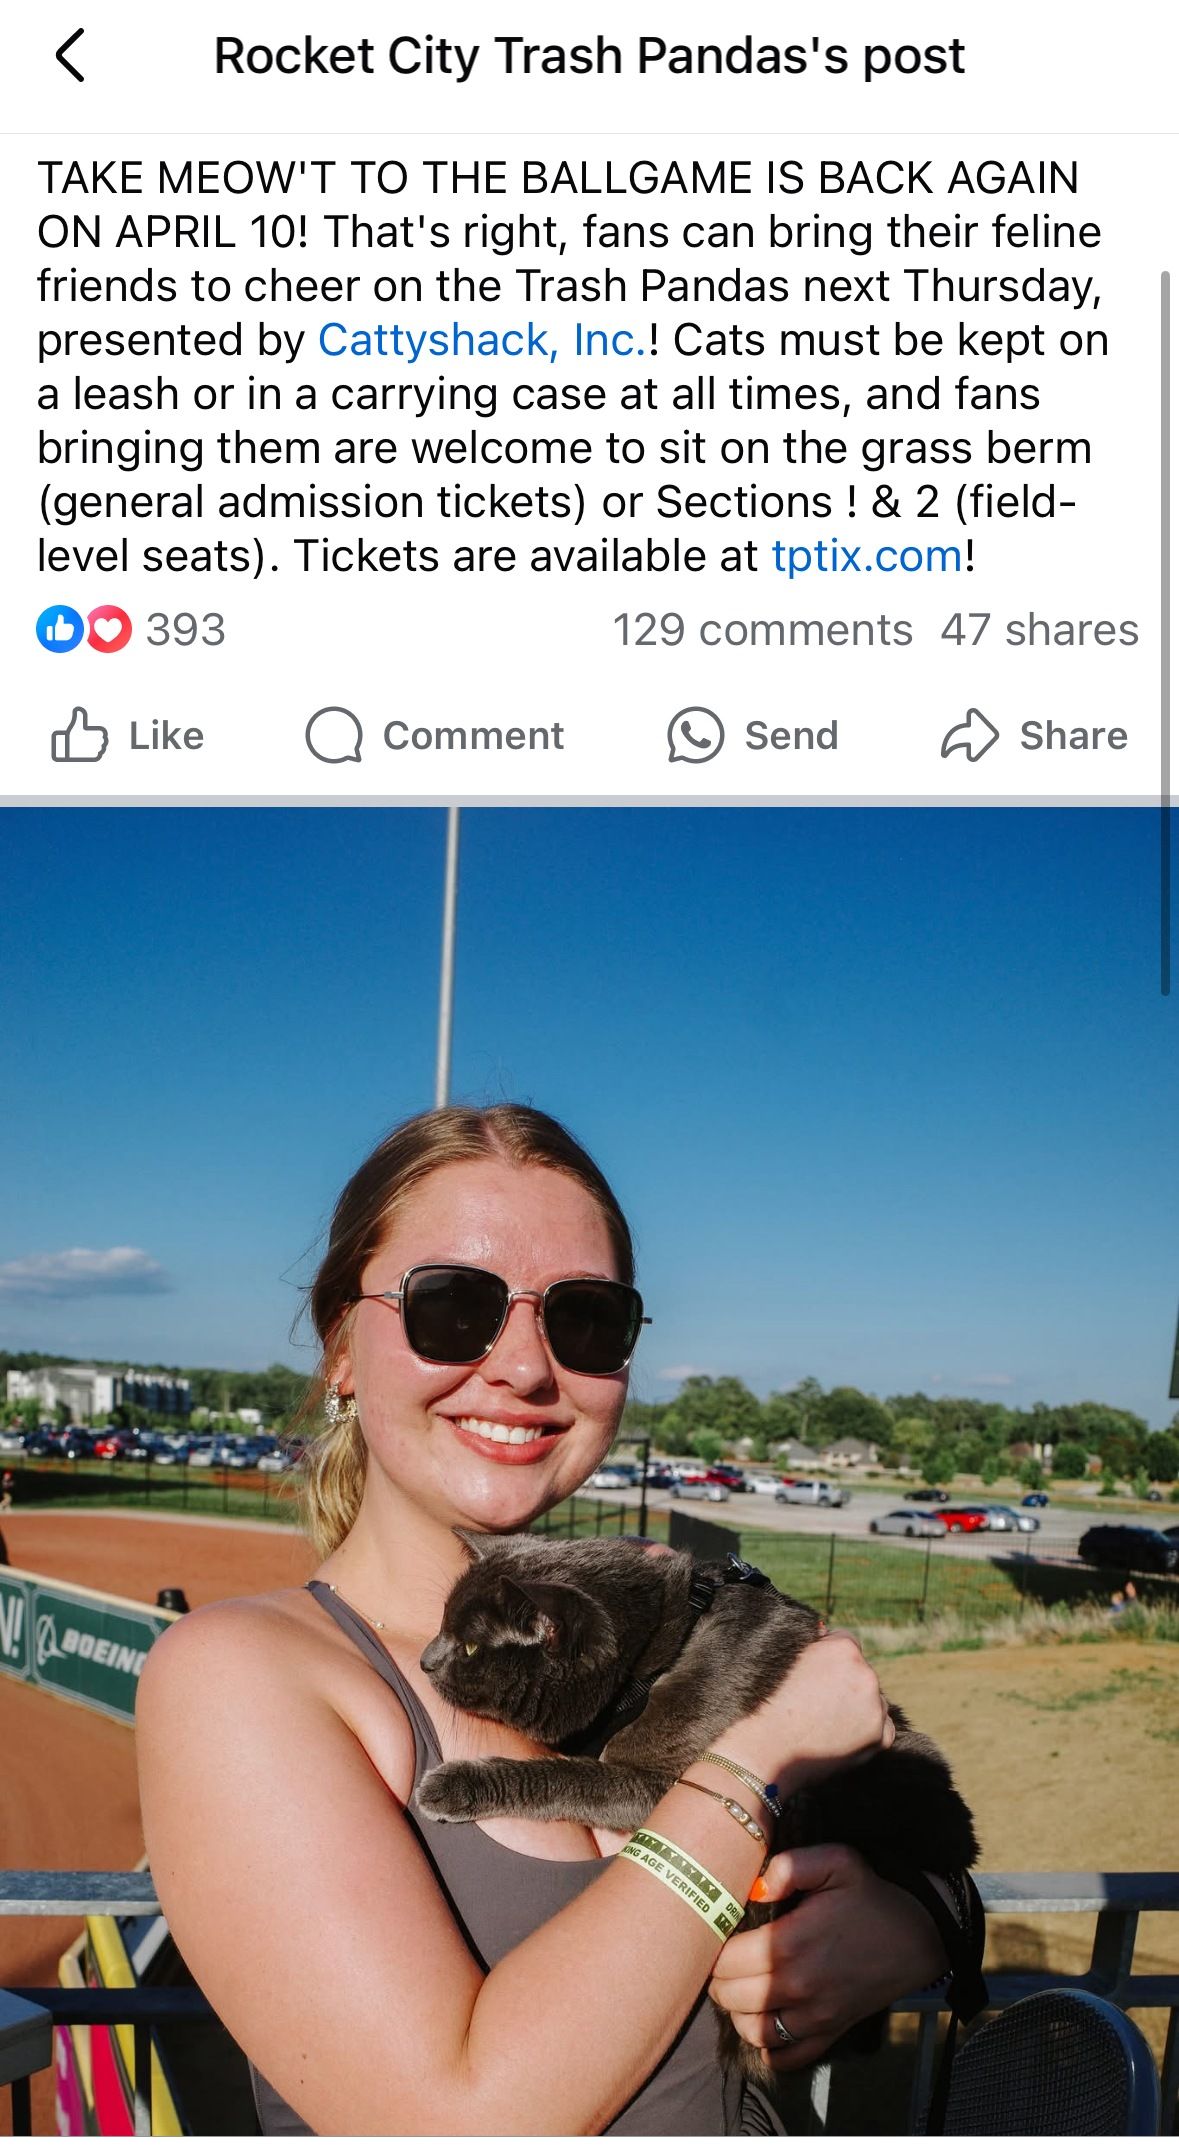This screenshot has width=1179, height=2152.
Task: Open the tptix.com ticket link
Action: (x=866, y=556)
